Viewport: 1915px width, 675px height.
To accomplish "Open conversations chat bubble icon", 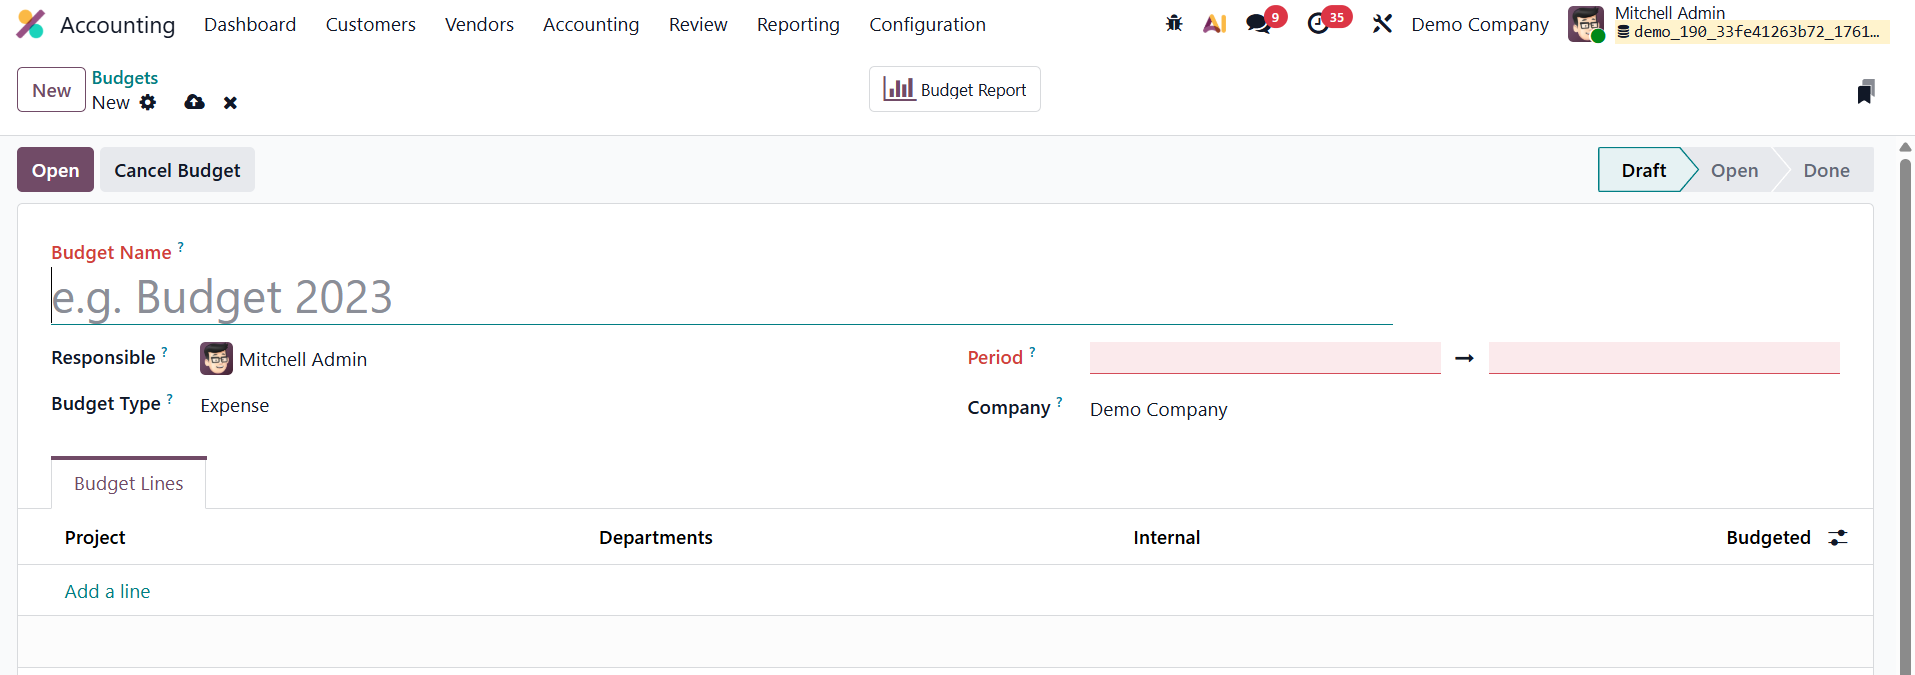I will click(1259, 23).
